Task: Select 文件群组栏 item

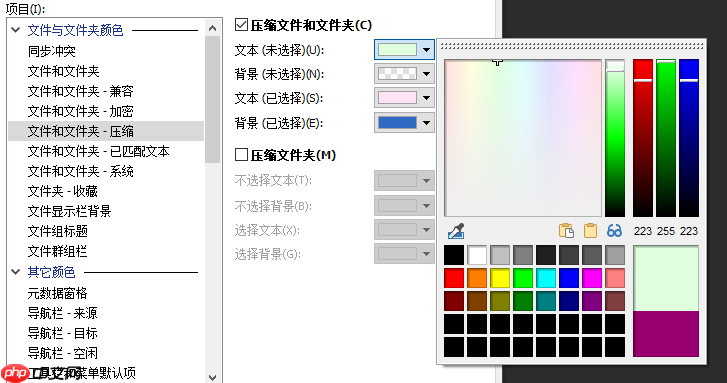Action: tap(57, 251)
